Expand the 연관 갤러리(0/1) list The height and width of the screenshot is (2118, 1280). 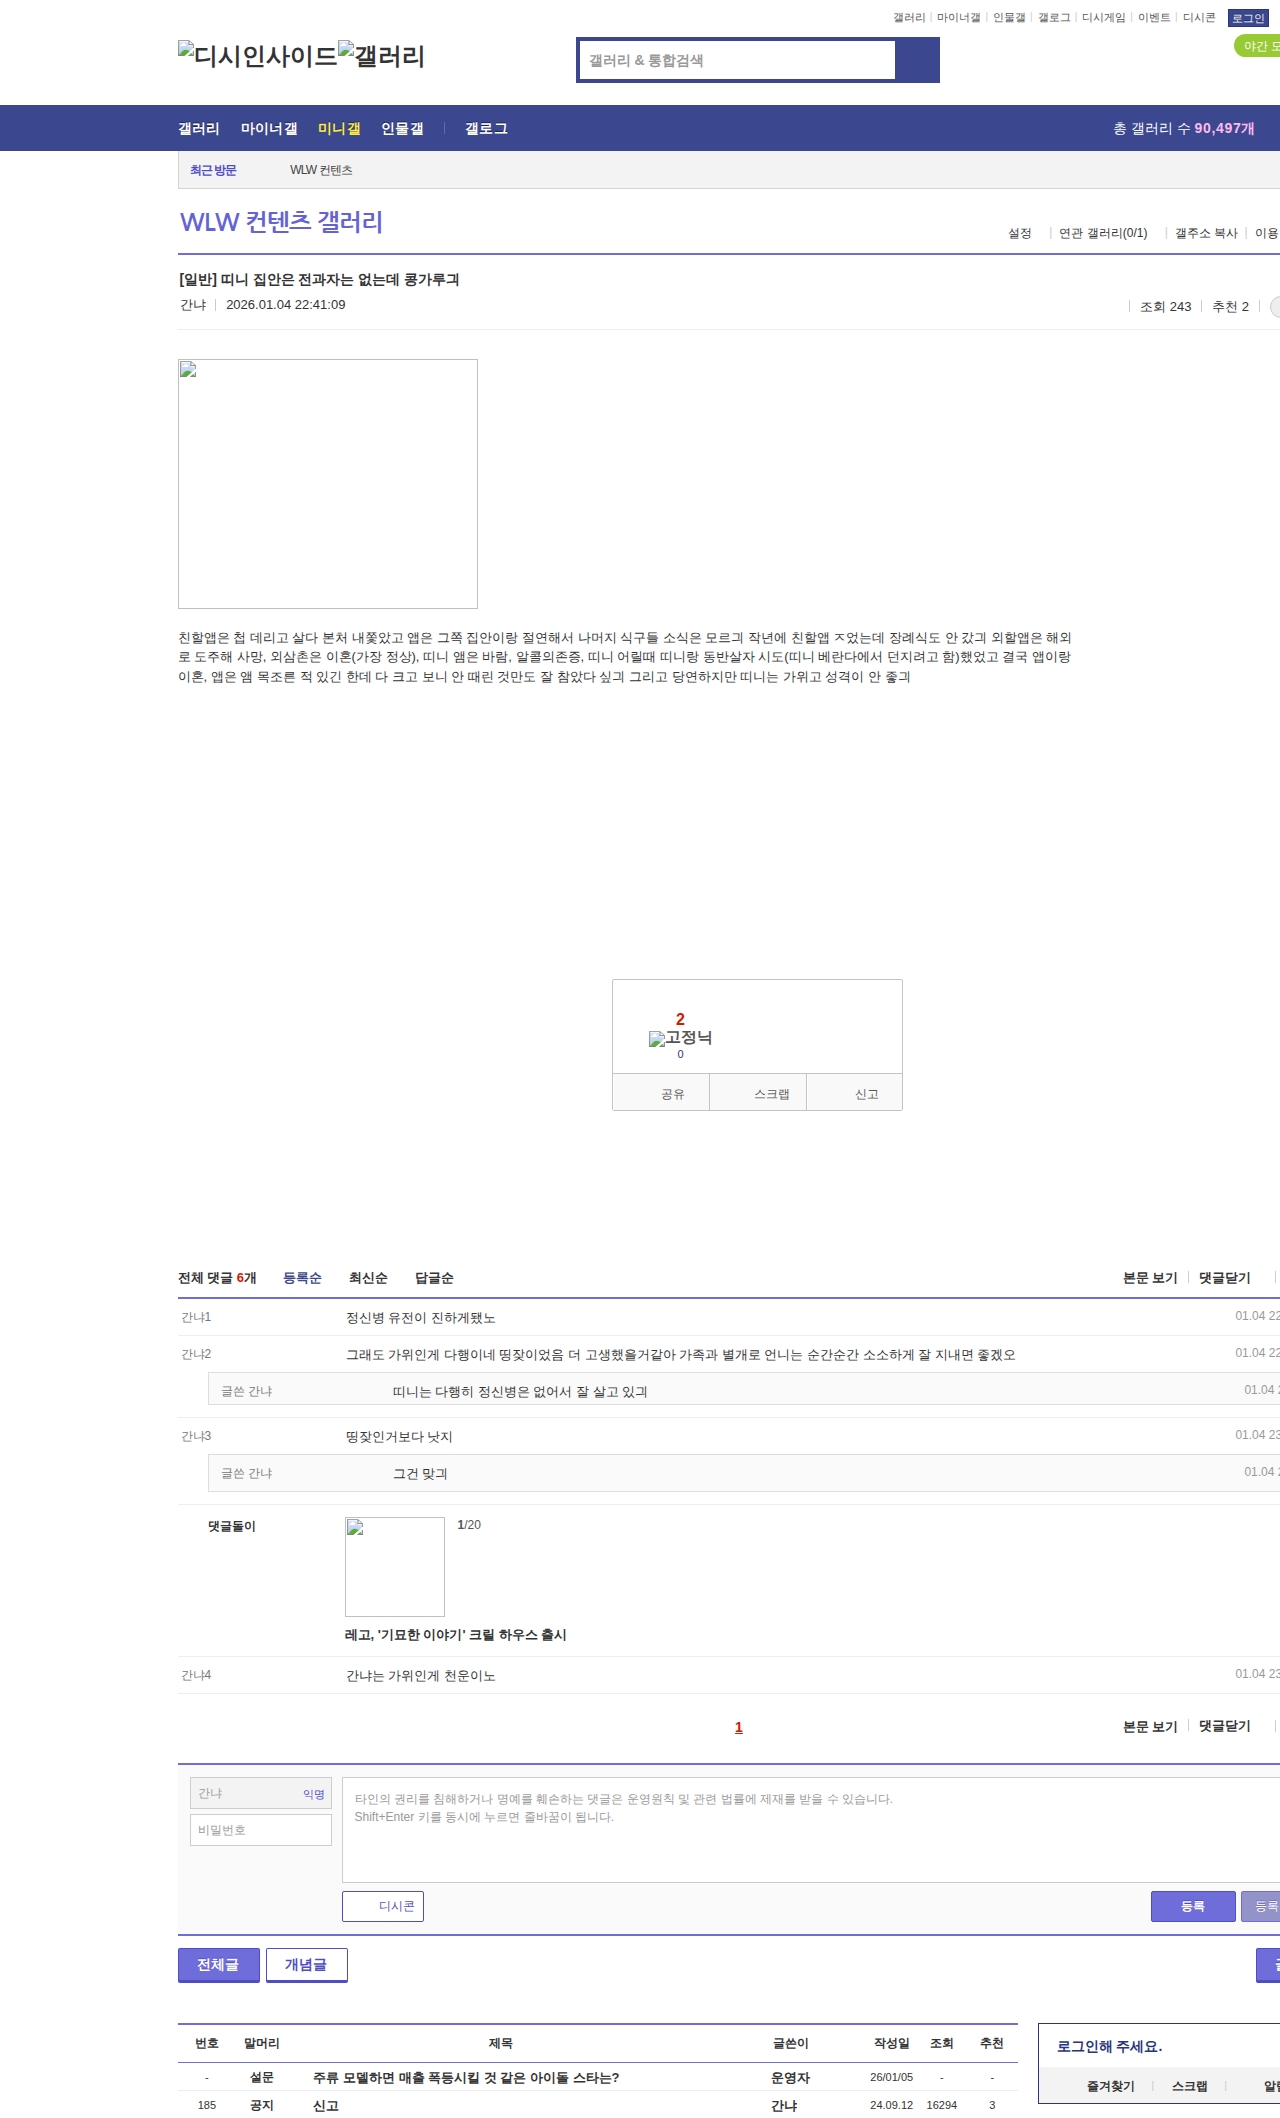[1103, 233]
